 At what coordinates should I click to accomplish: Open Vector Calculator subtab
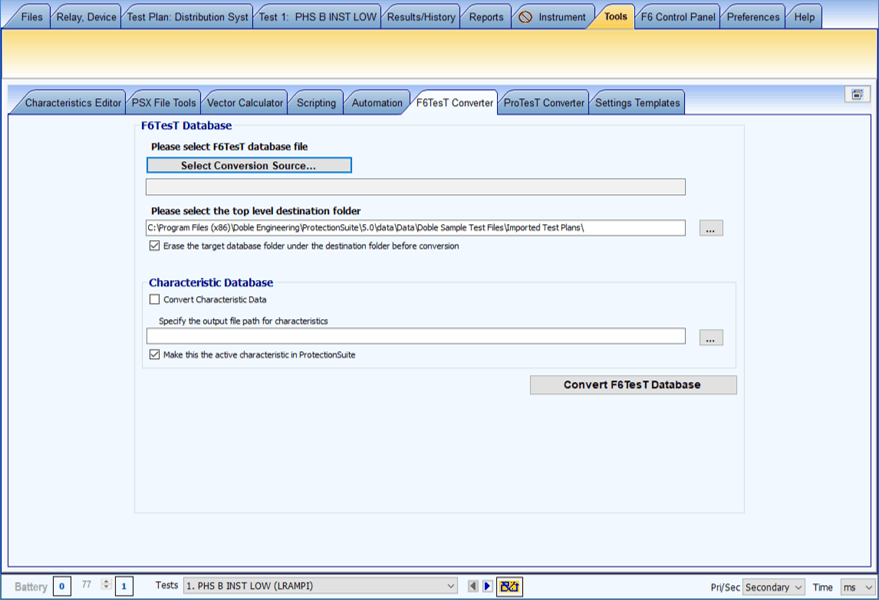tap(245, 103)
